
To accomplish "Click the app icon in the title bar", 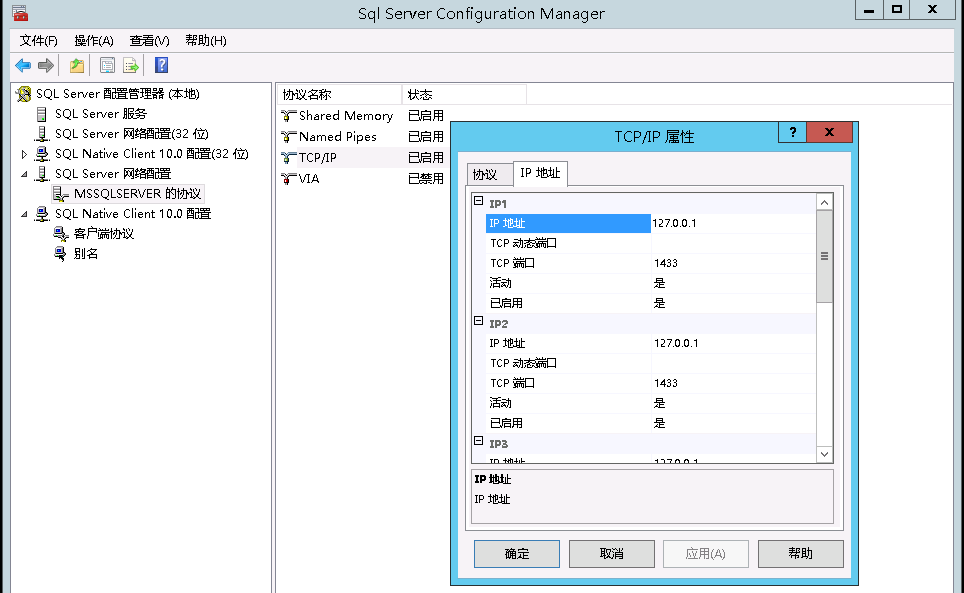I will (x=20, y=13).
